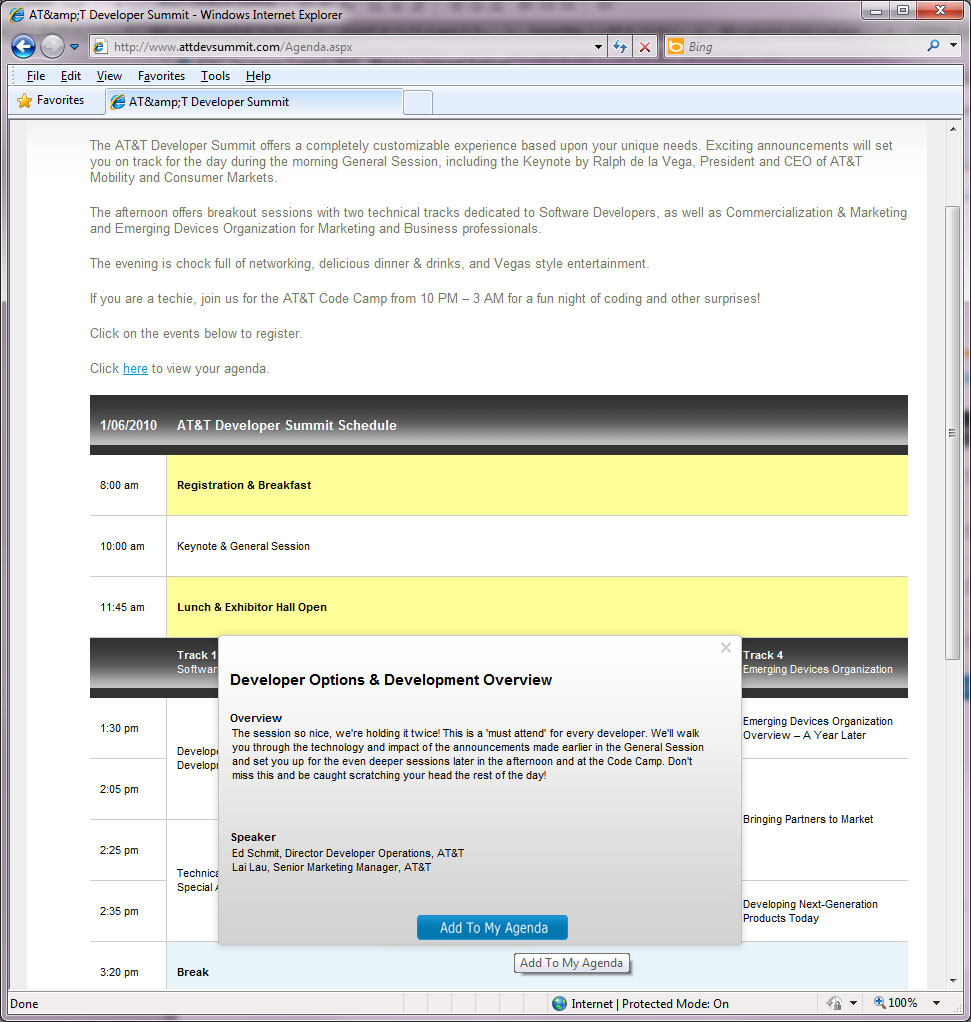Click Bringing Partners to Market session

(x=807, y=819)
